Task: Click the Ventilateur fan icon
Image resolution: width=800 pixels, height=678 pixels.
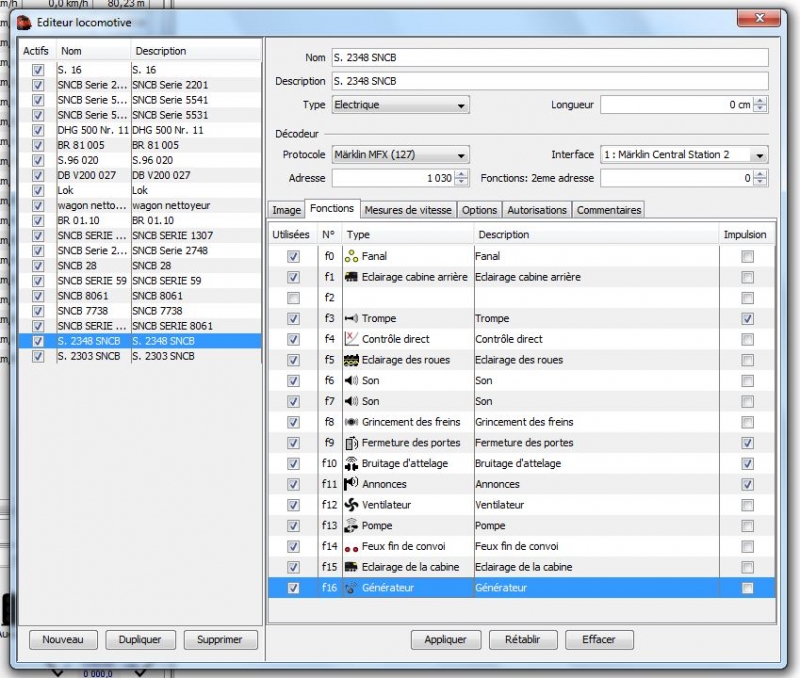Action: click(351, 505)
